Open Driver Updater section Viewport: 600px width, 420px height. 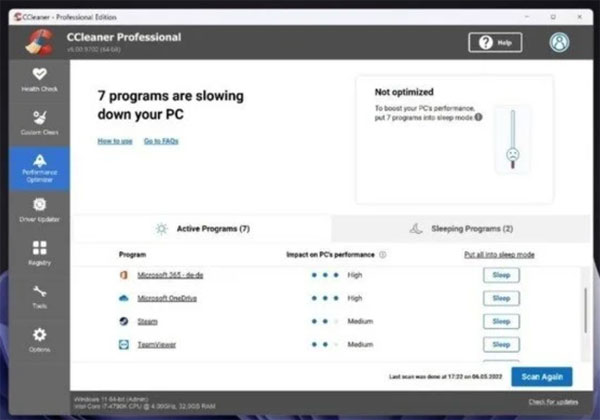pyautogui.click(x=39, y=210)
